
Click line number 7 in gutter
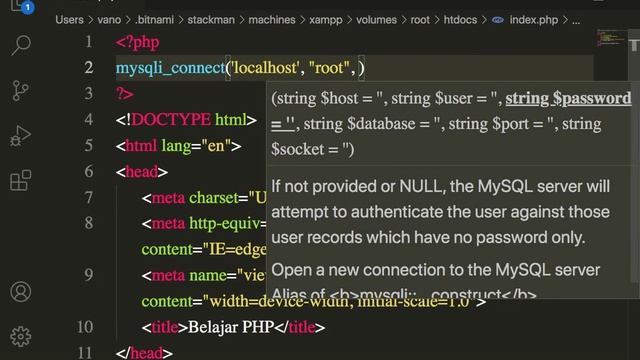(x=89, y=198)
